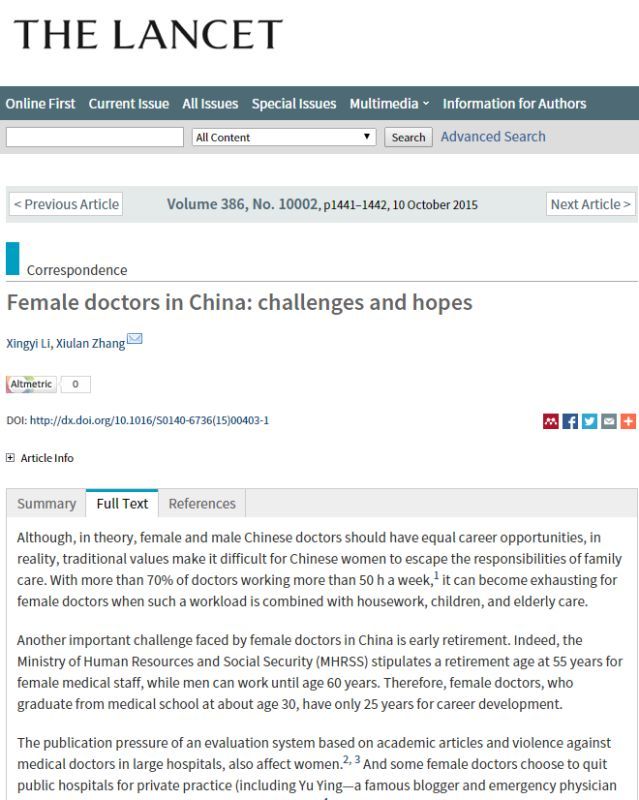The height and width of the screenshot is (800, 639).
Task: Switch to the Summary tab
Action: 46,504
